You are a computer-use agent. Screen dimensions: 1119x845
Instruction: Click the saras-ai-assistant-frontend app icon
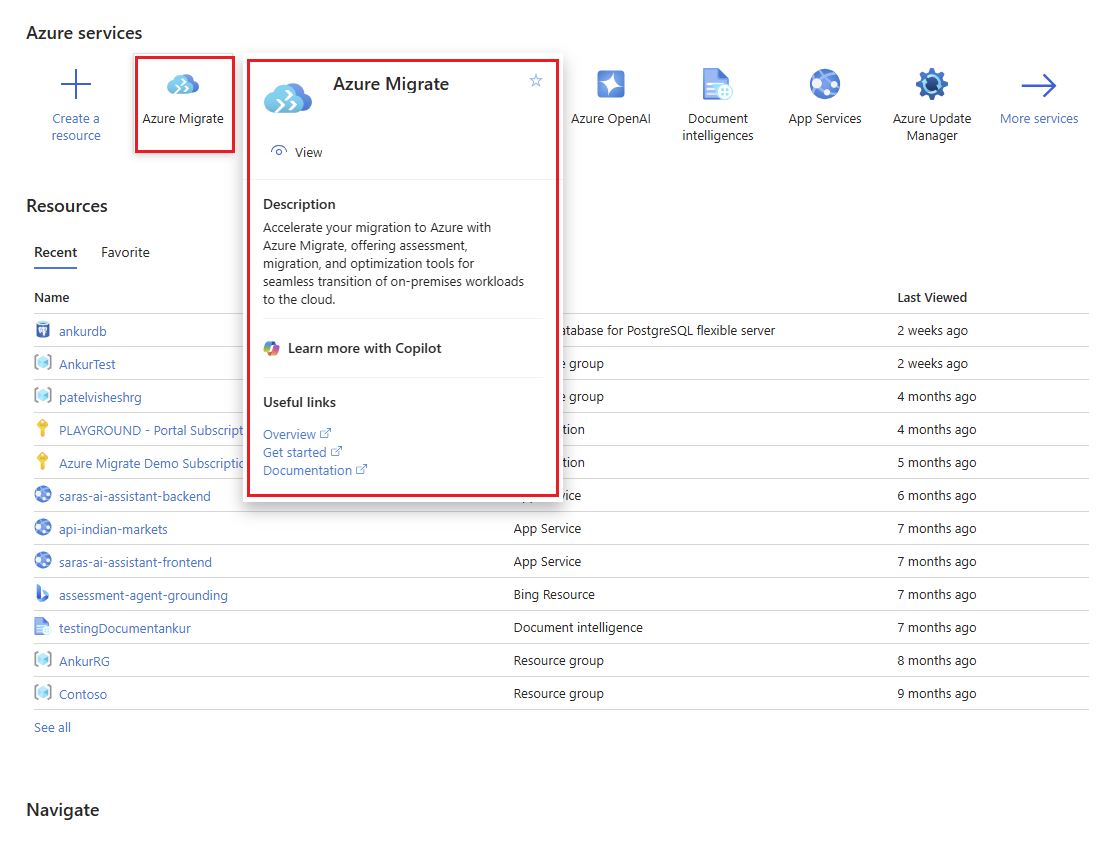(x=43, y=560)
